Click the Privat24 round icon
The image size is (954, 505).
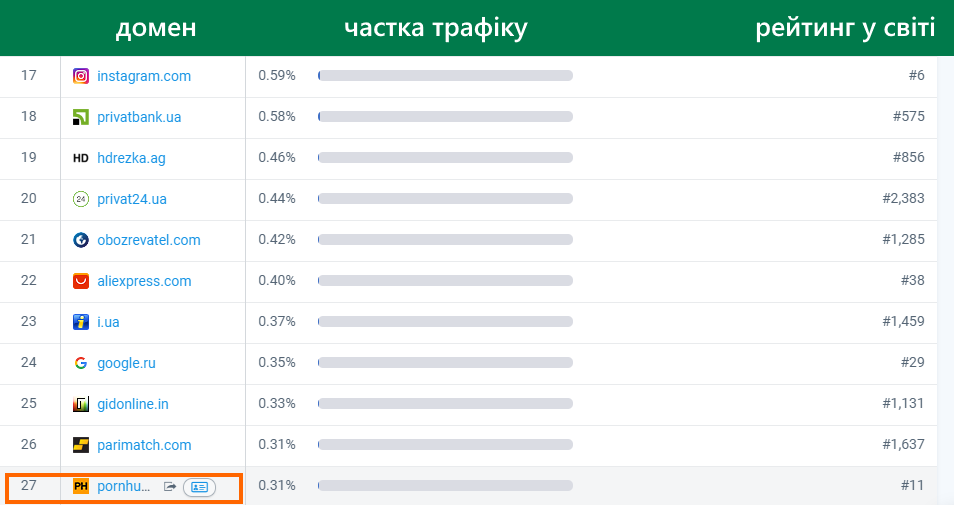[81, 199]
